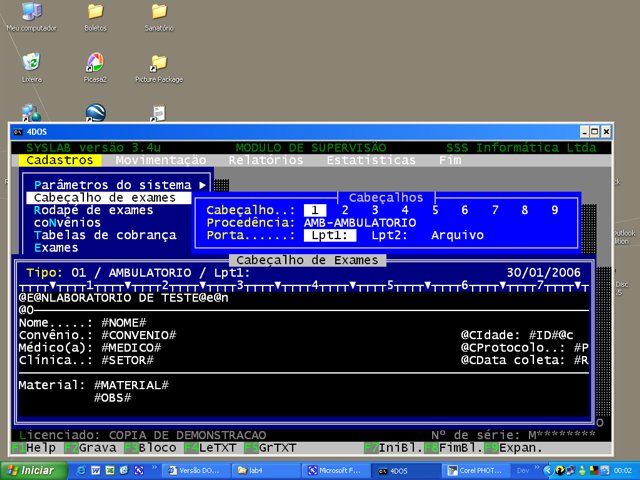640x480 pixels.
Task: Expand Parâmetros do sistema arrow
Action: pyautogui.click(x=202, y=185)
